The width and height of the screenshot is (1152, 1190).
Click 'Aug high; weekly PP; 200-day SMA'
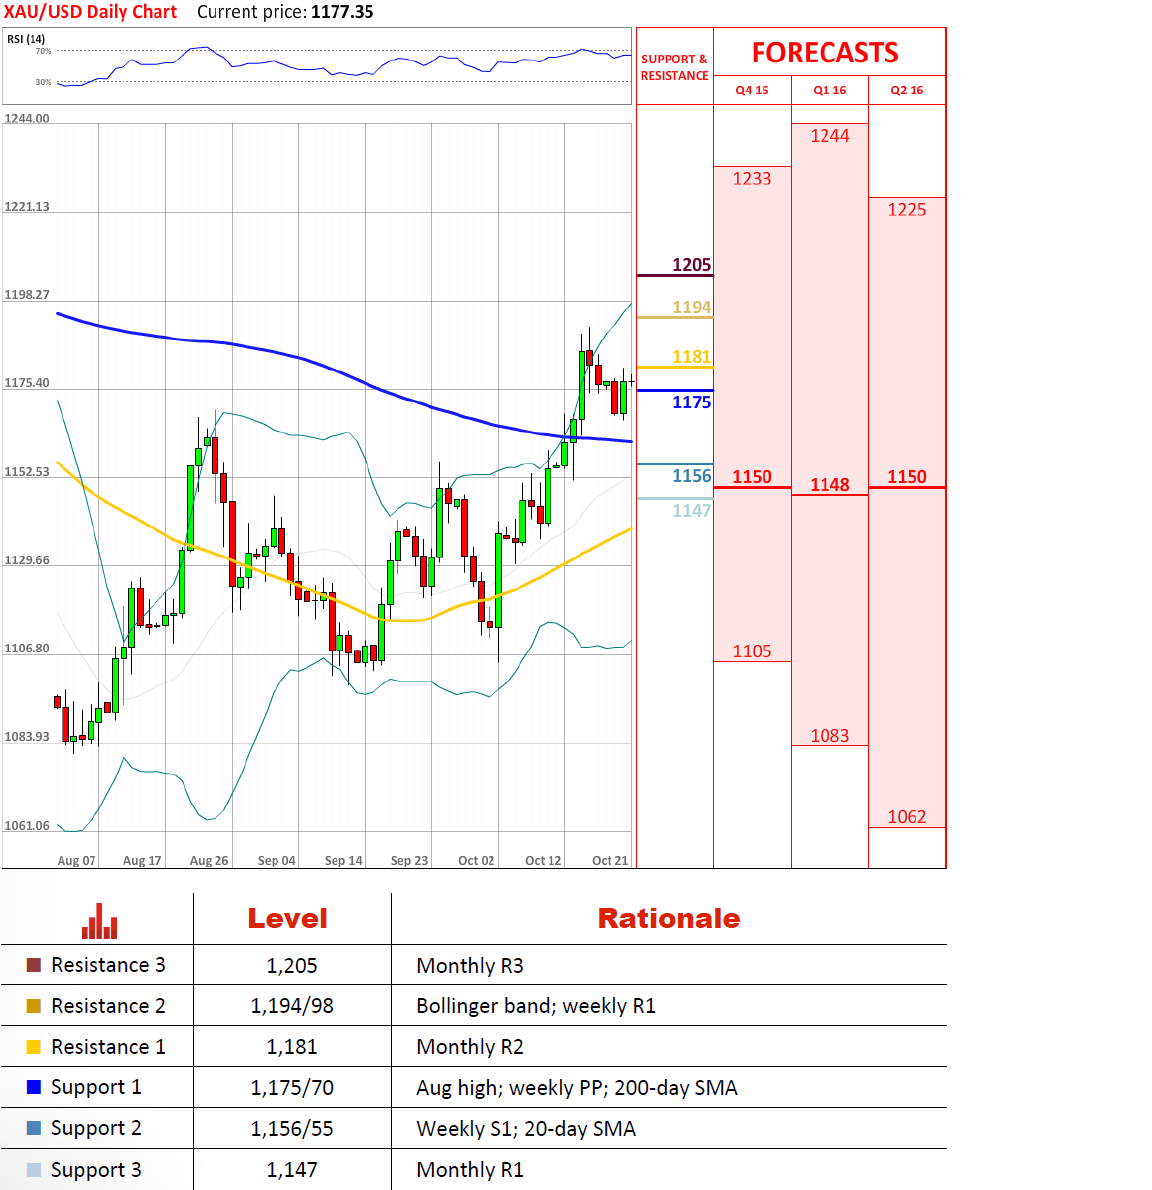coord(577,1088)
